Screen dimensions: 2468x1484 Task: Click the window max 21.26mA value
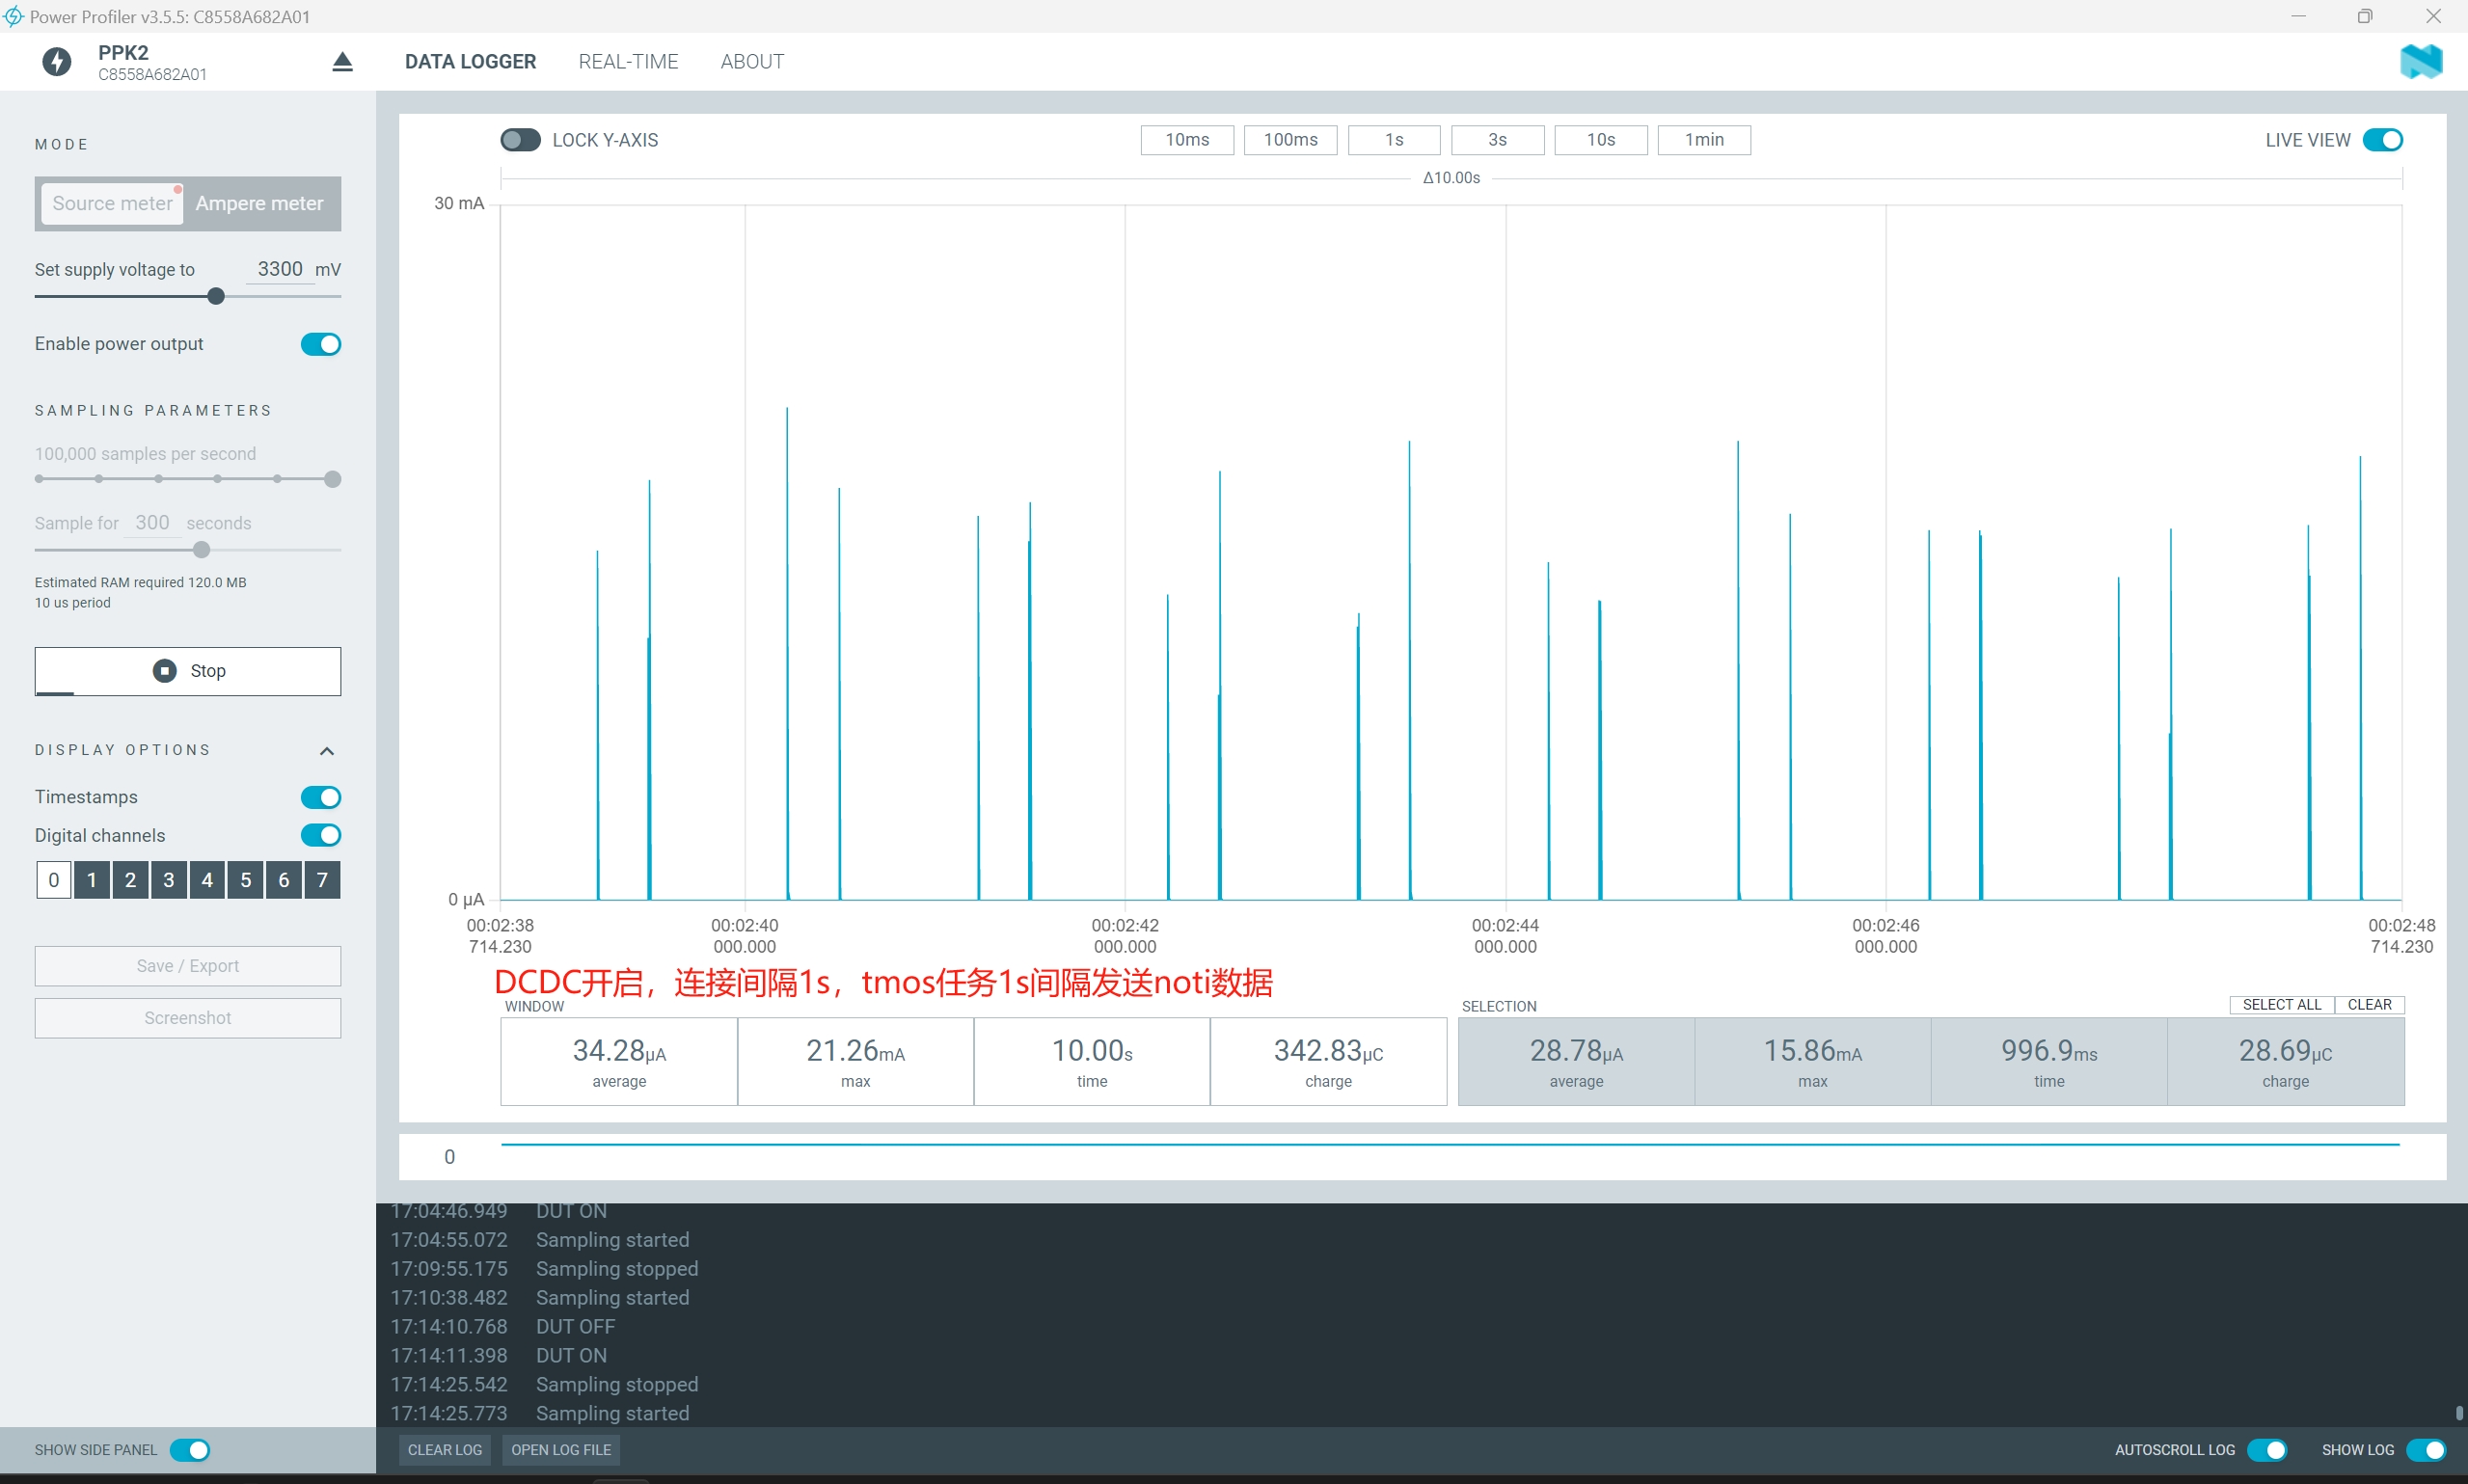point(855,1051)
